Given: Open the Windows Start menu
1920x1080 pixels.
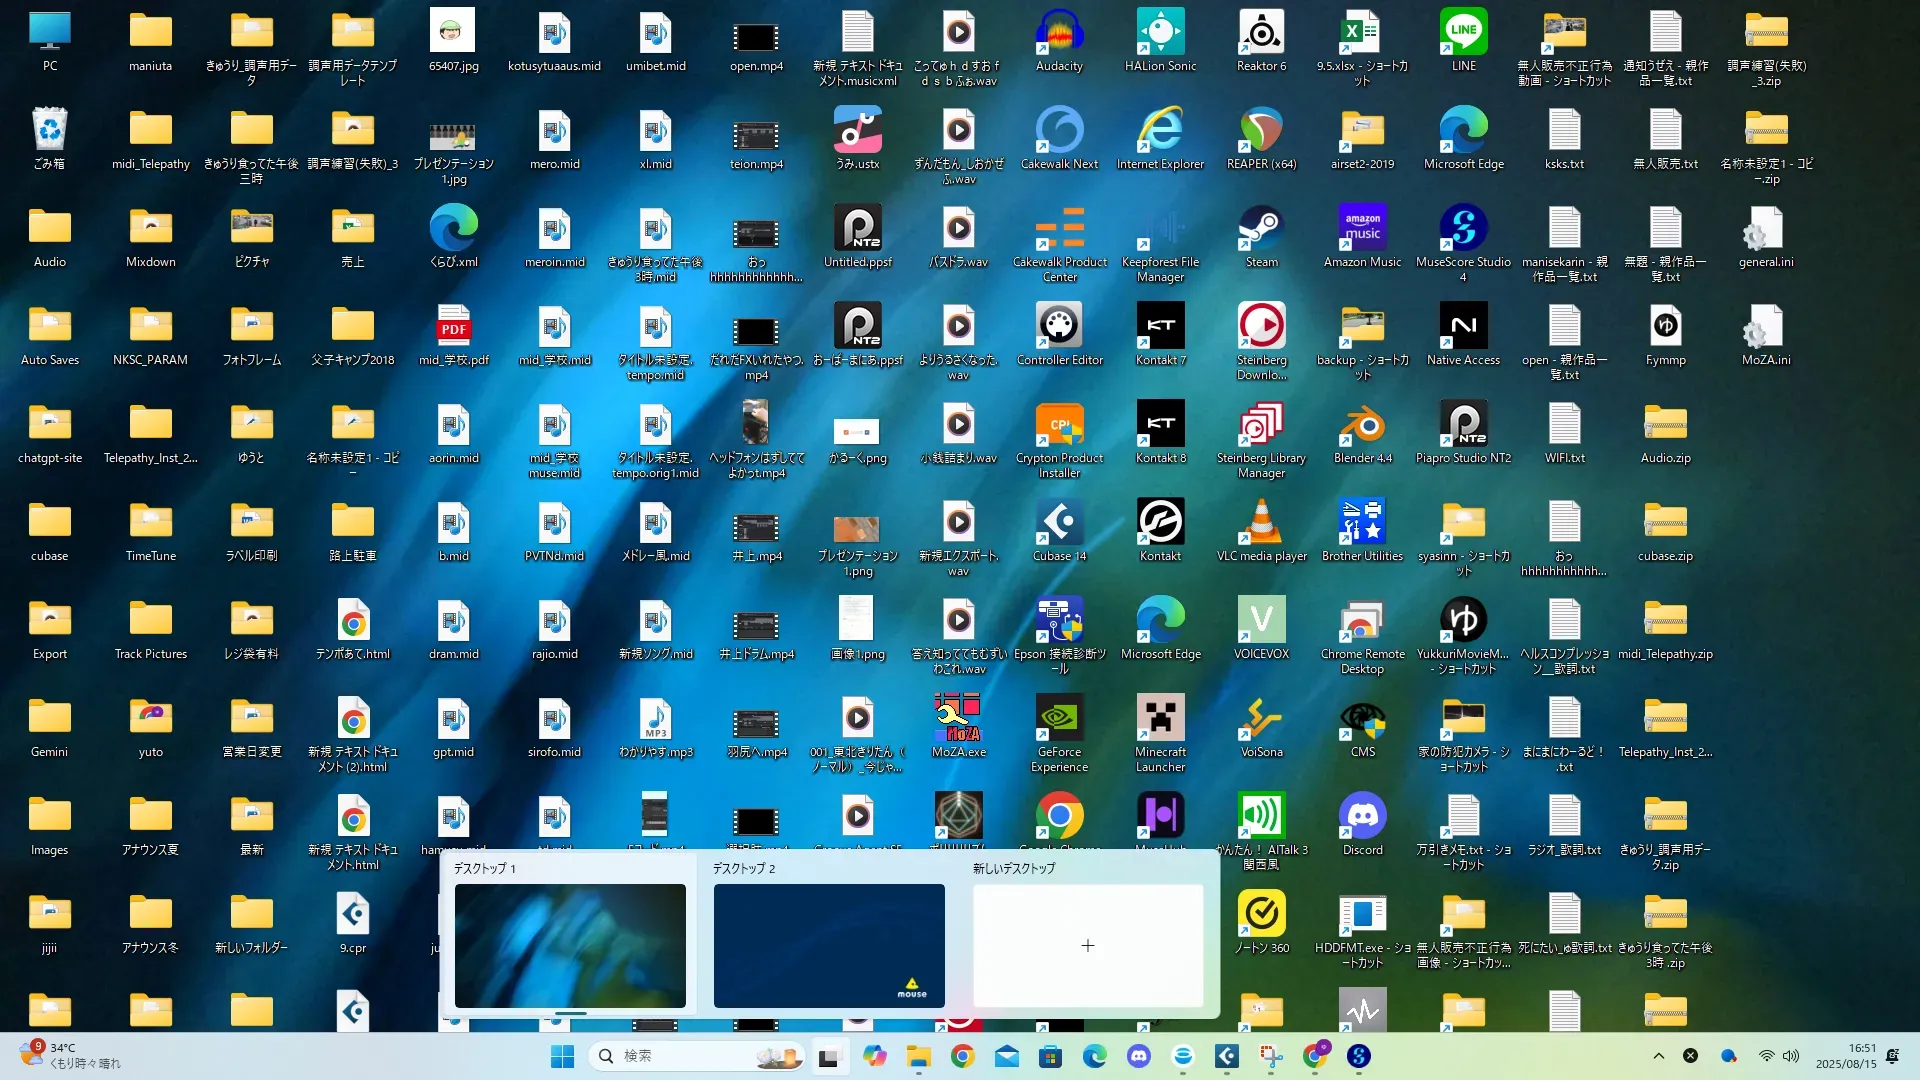Looking at the screenshot, I should click(x=562, y=1057).
